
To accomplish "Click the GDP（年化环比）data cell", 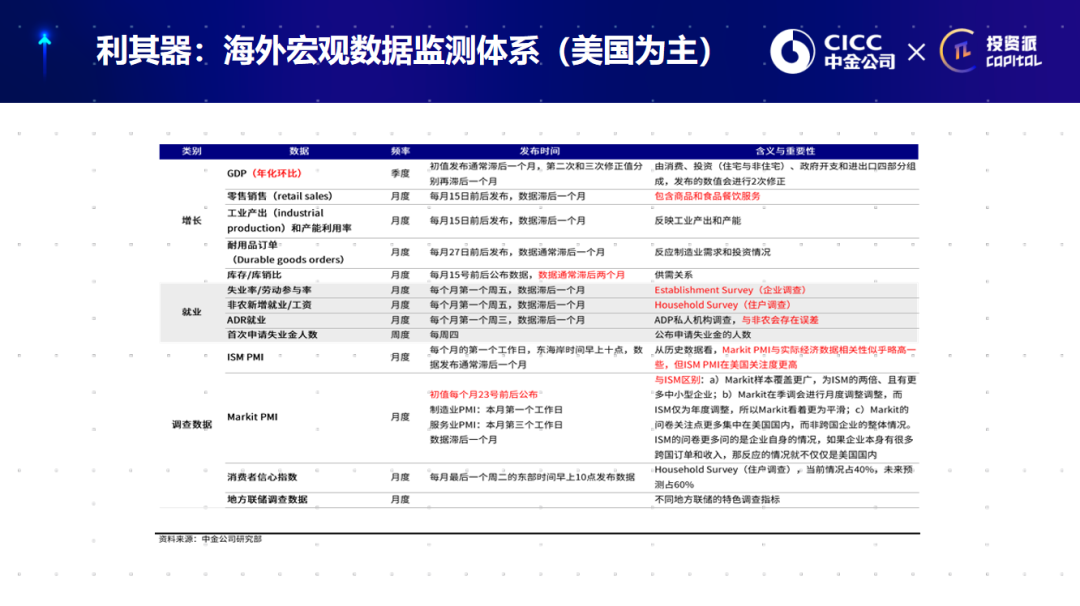I will (264, 174).
